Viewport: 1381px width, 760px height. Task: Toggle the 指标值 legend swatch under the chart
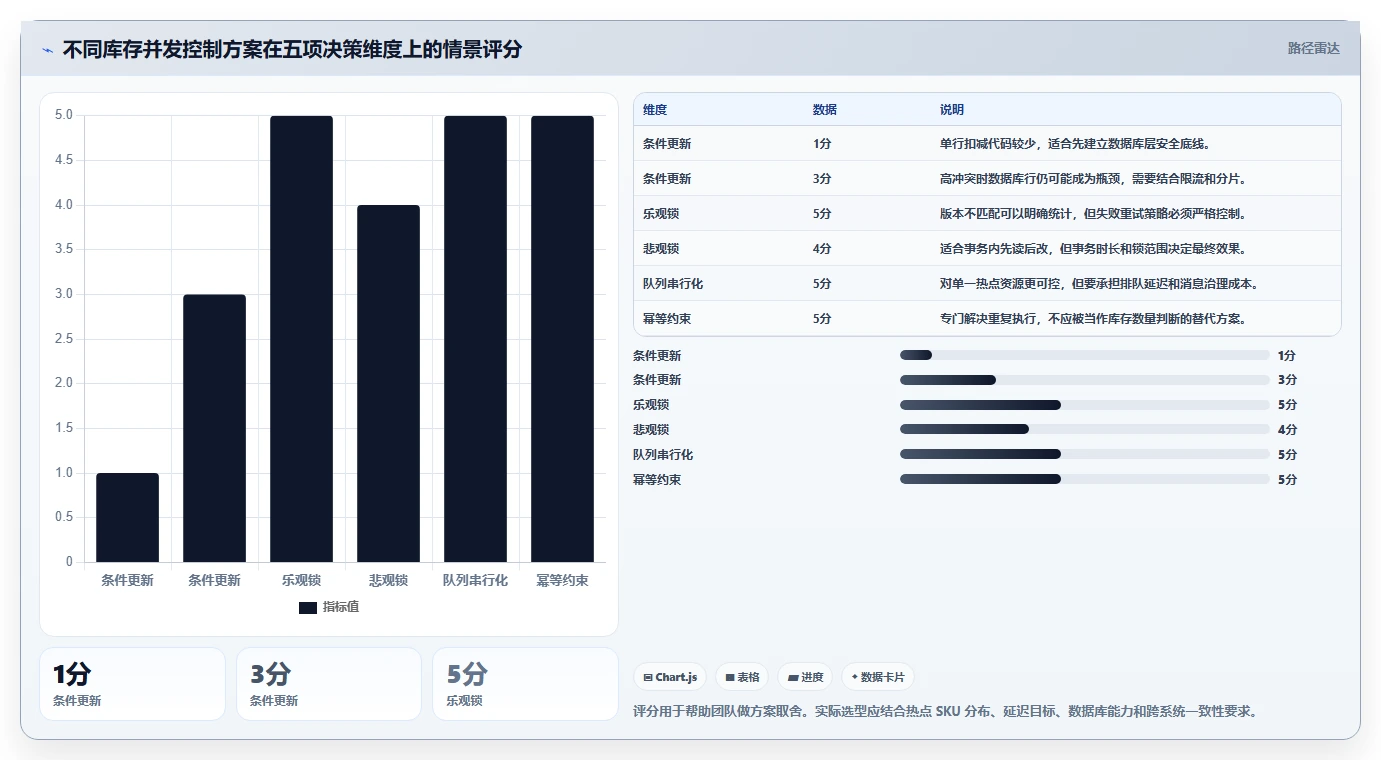tap(308, 608)
